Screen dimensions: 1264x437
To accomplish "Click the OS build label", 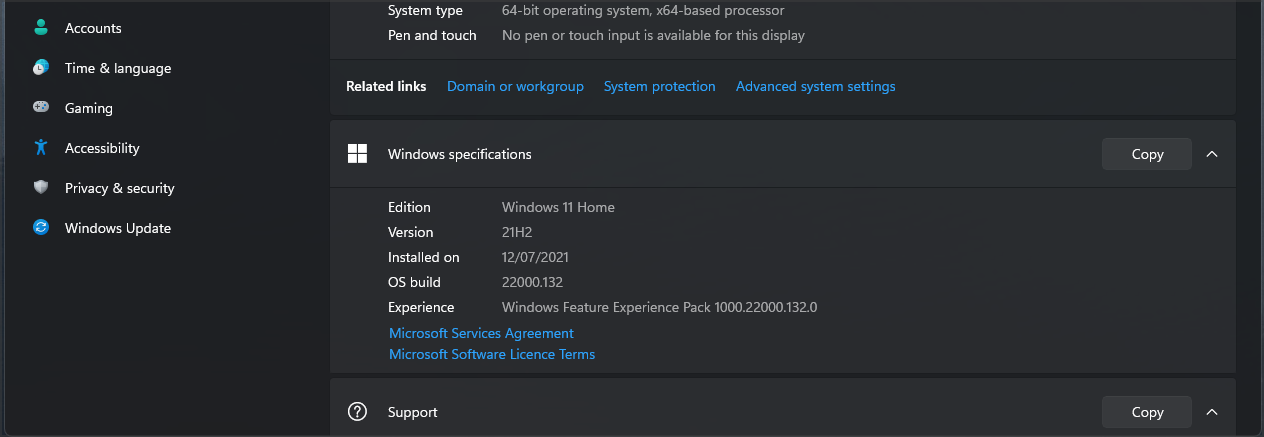I will click(414, 282).
